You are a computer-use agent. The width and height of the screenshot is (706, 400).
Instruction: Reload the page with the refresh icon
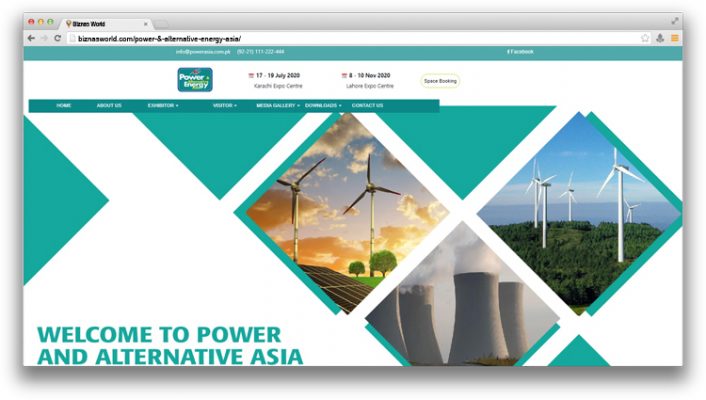coord(58,38)
